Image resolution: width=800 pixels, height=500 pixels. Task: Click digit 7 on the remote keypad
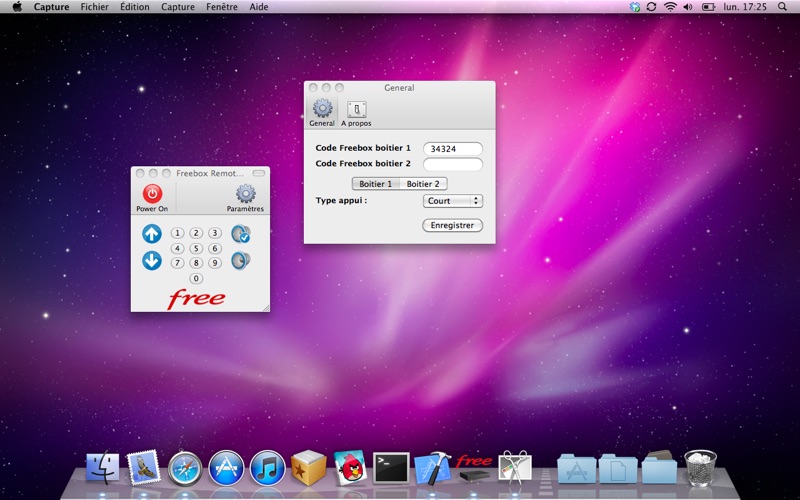pyautogui.click(x=177, y=263)
